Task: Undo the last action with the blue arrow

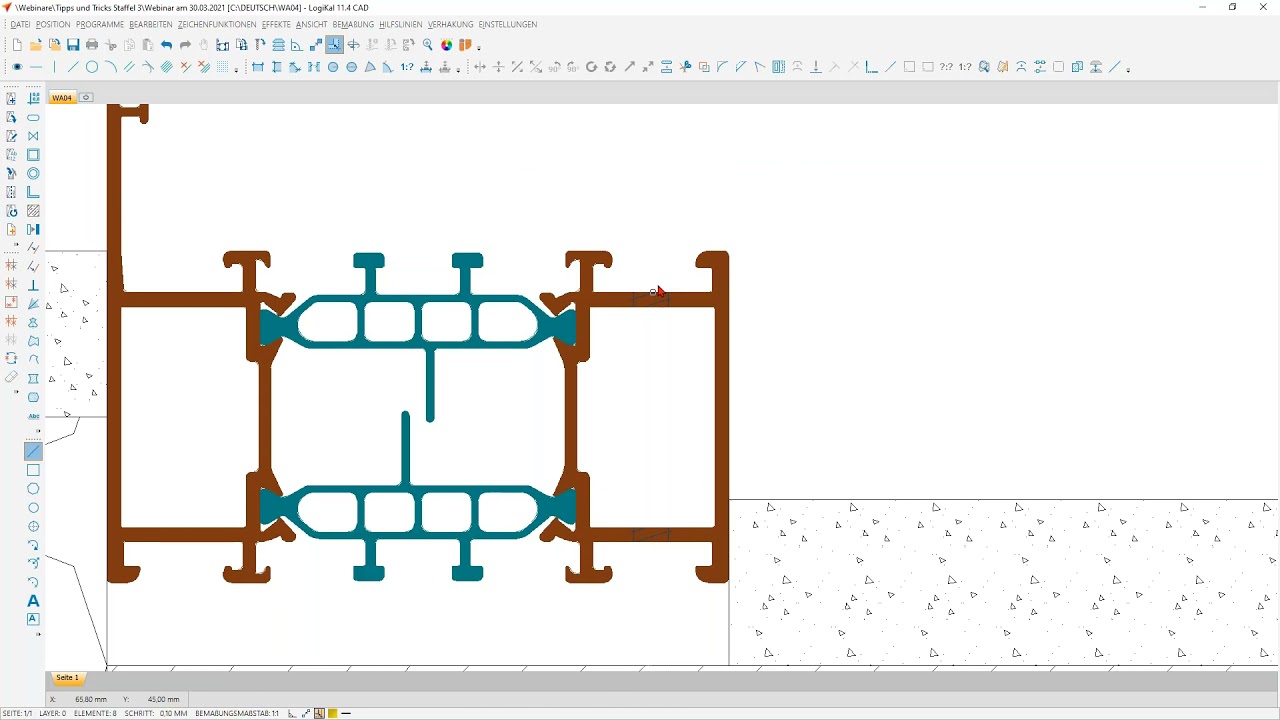Action: [x=166, y=45]
